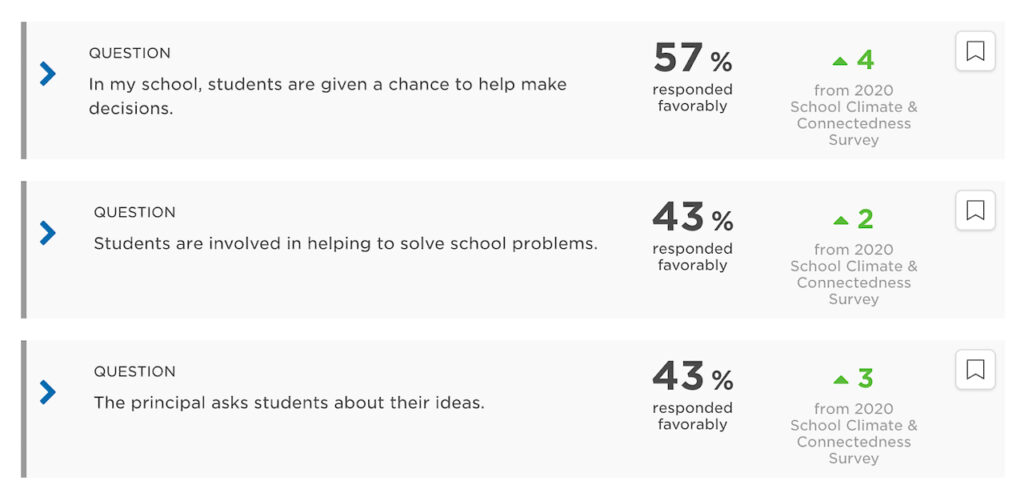Open the text 'students are given a chance to help make decisions'

click(x=327, y=96)
